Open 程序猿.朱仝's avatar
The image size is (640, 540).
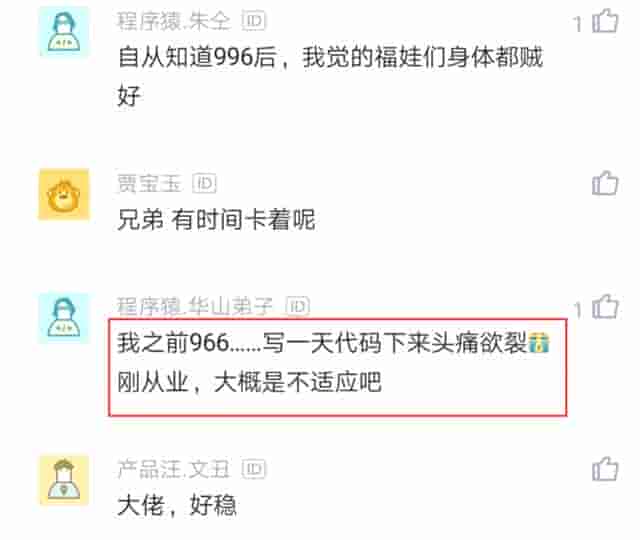(64, 32)
